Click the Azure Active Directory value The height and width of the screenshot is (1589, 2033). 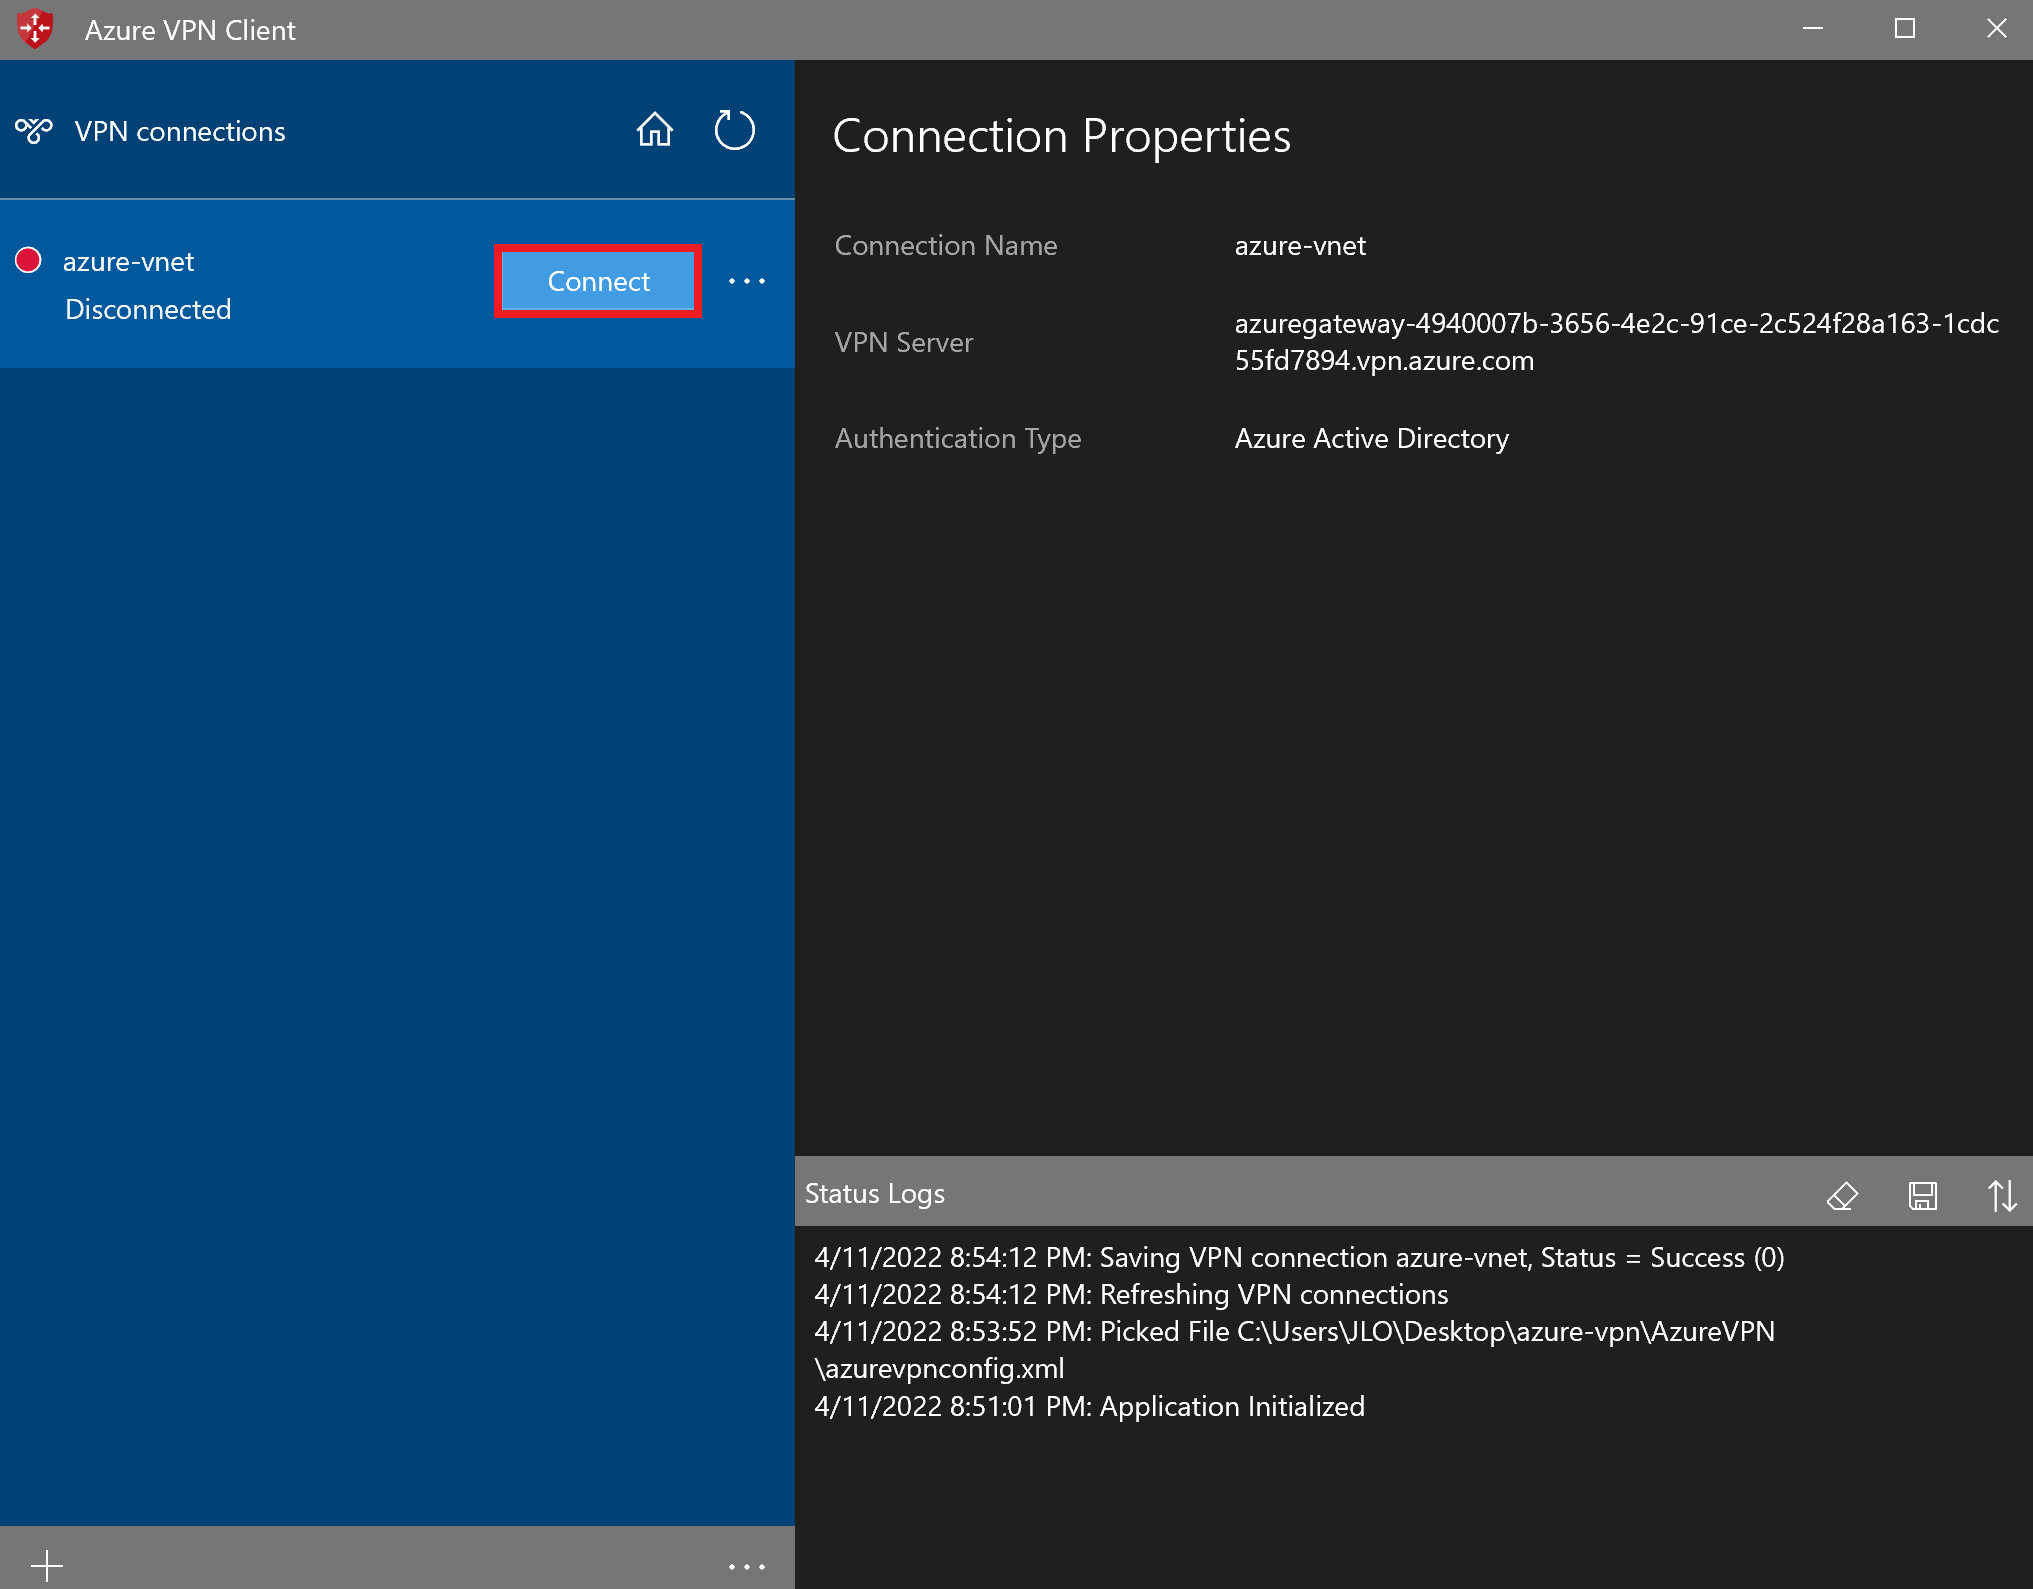(1372, 438)
